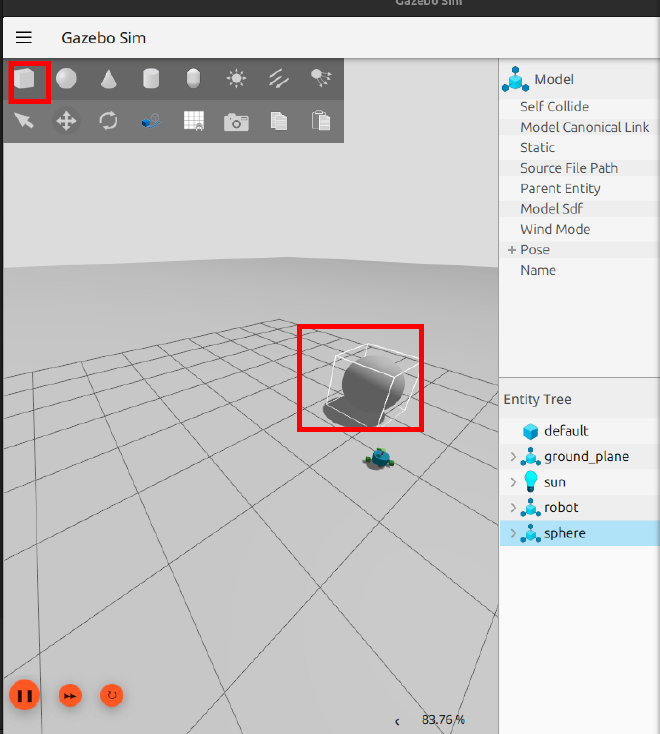Image resolution: width=660 pixels, height=734 pixels.
Task: Insert a capsule shape
Action: pos(193,79)
